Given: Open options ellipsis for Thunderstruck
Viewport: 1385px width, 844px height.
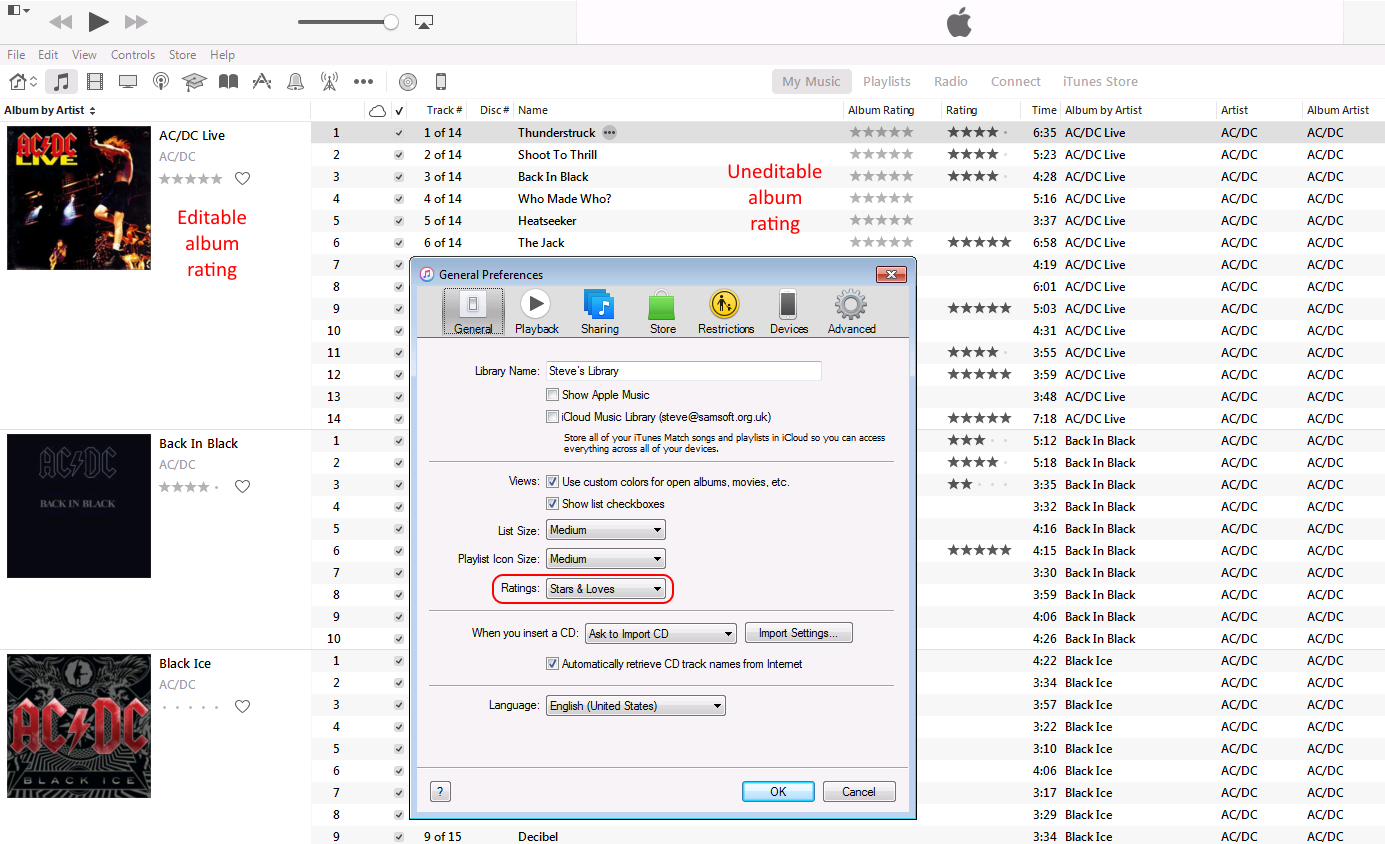Looking at the screenshot, I should pos(610,133).
